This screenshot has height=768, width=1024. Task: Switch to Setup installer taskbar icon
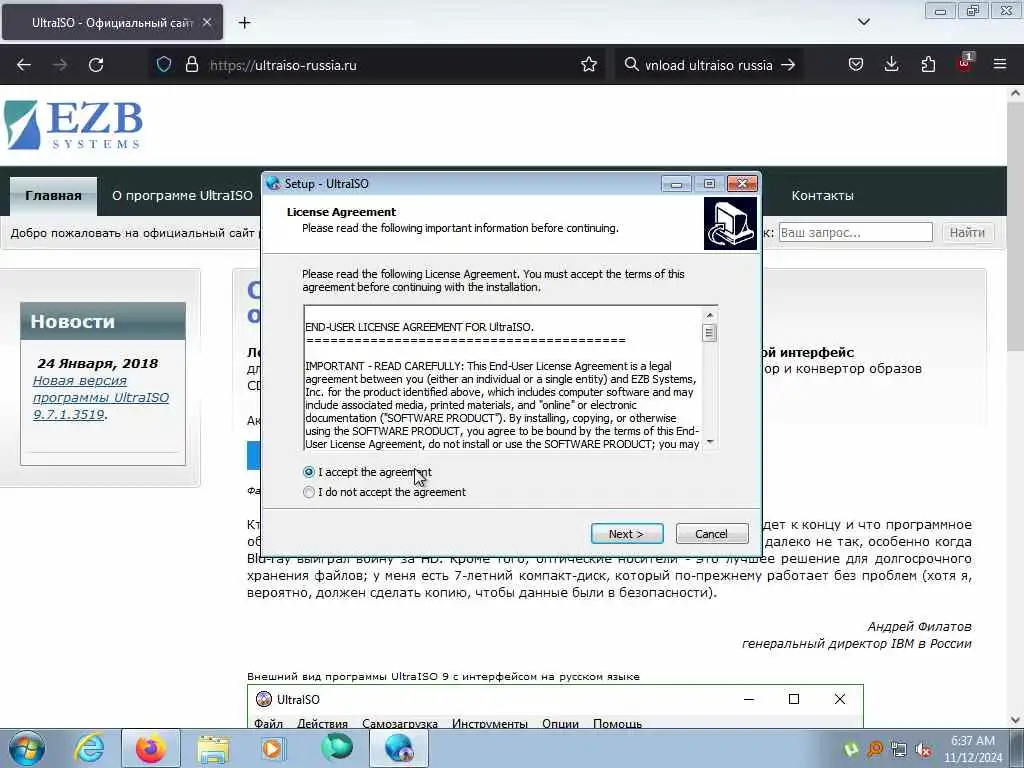pos(399,748)
